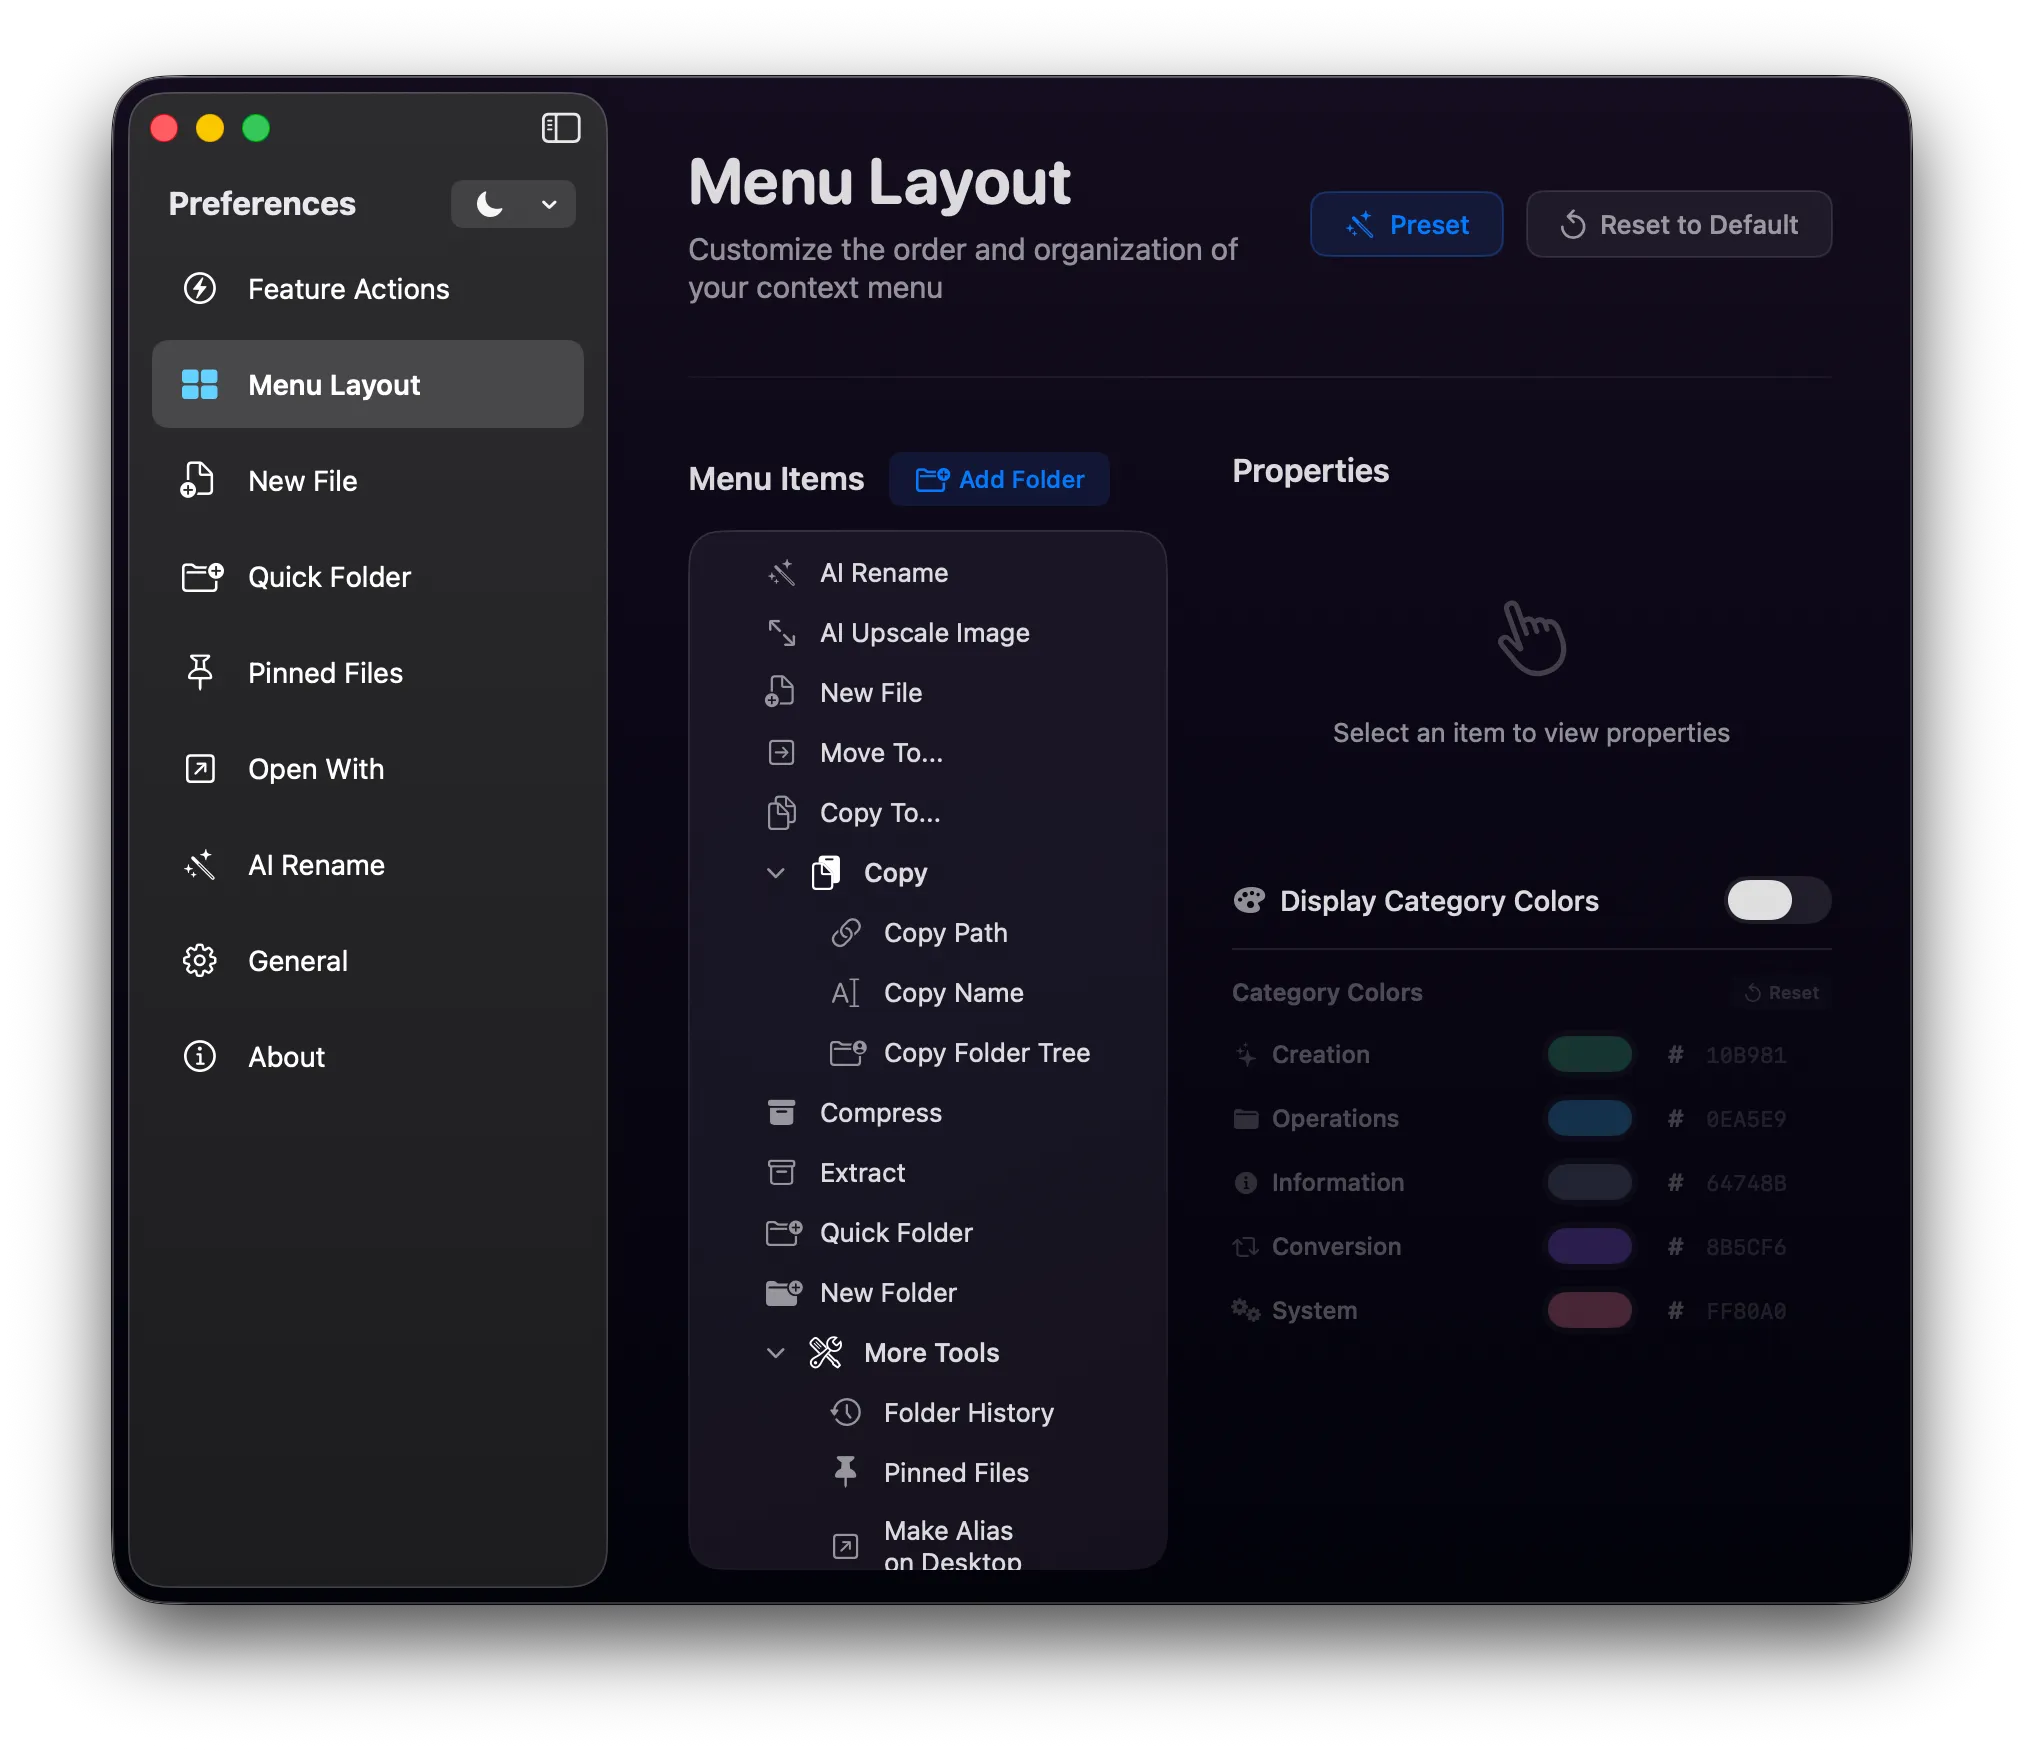Click the Operations blue color swatch
This screenshot has height=1752, width=2024.
pos(1590,1119)
